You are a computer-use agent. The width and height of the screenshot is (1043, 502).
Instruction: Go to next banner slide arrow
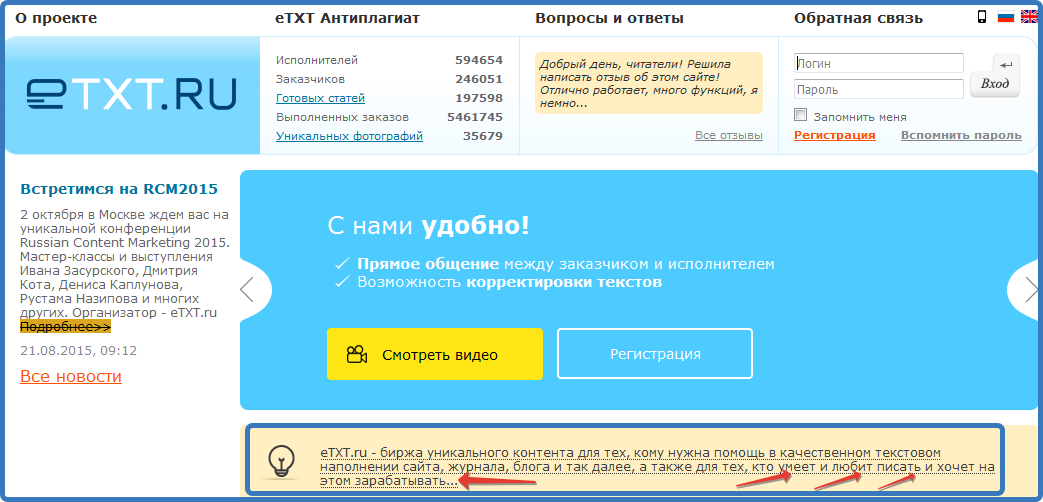1032,289
